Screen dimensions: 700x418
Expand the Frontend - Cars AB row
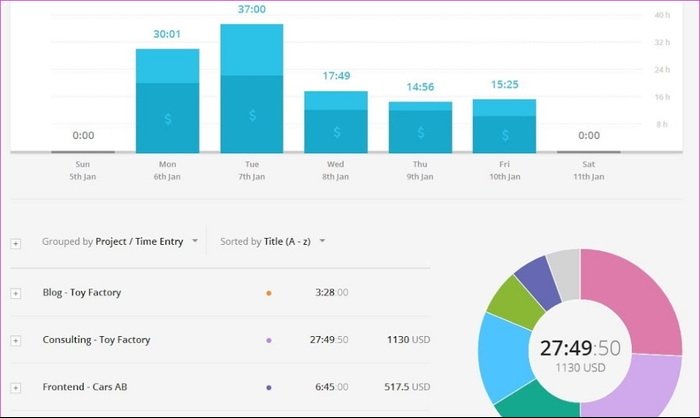pyautogui.click(x=15, y=388)
